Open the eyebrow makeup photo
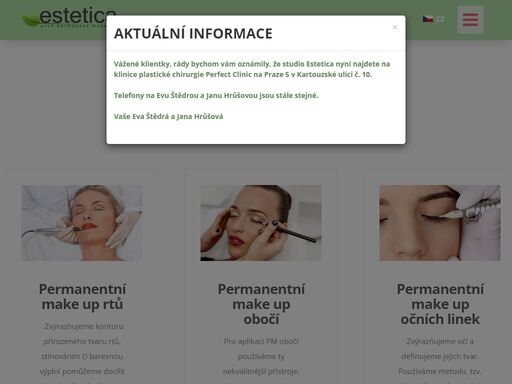This screenshot has width=512, height=384. click(x=261, y=223)
